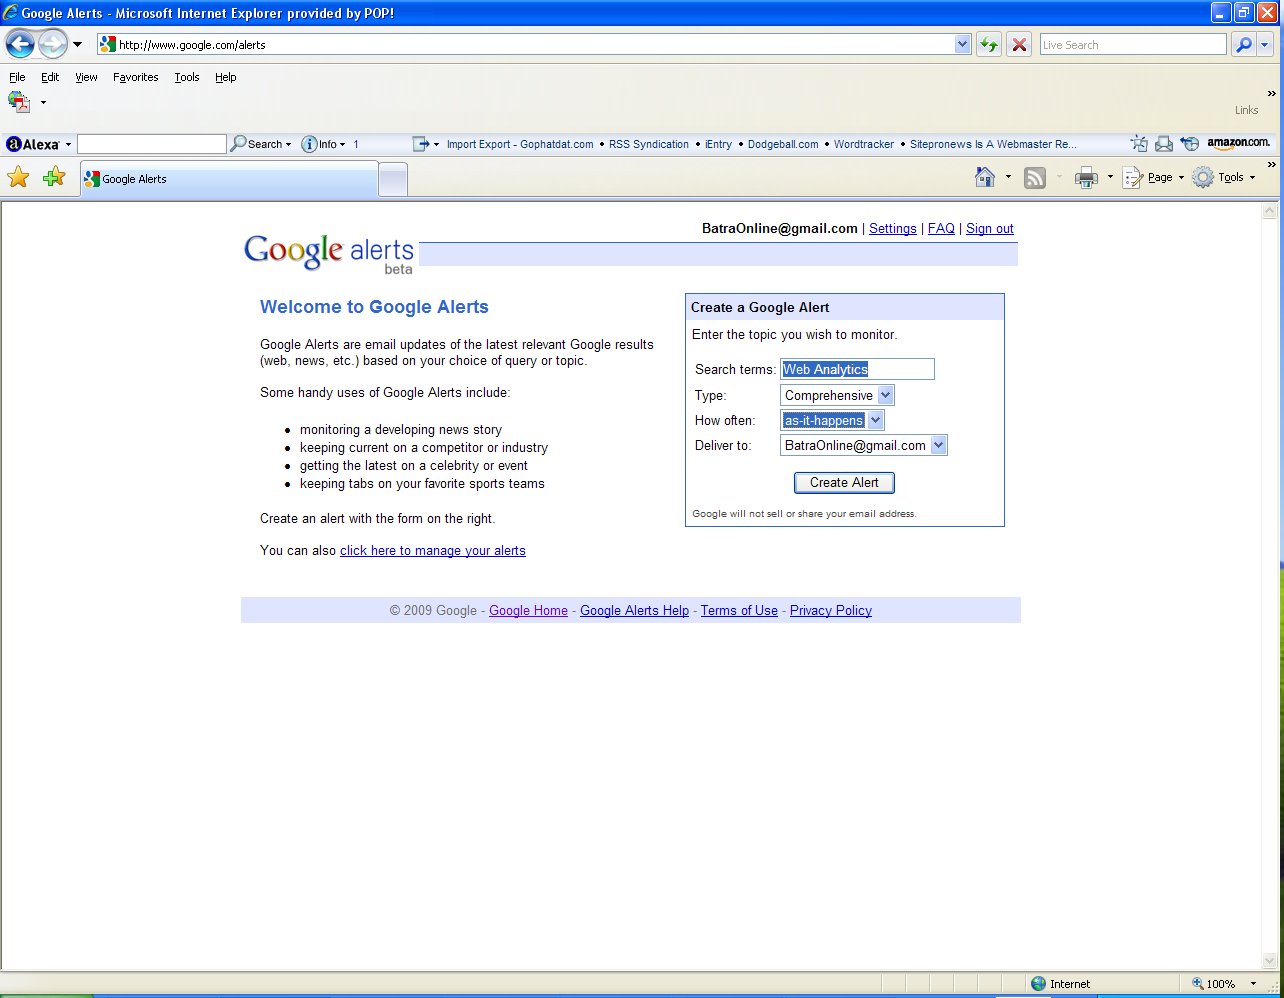Click inside the Search terms field
The height and width of the screenshot is (998, 1284).
coord(857,369)
